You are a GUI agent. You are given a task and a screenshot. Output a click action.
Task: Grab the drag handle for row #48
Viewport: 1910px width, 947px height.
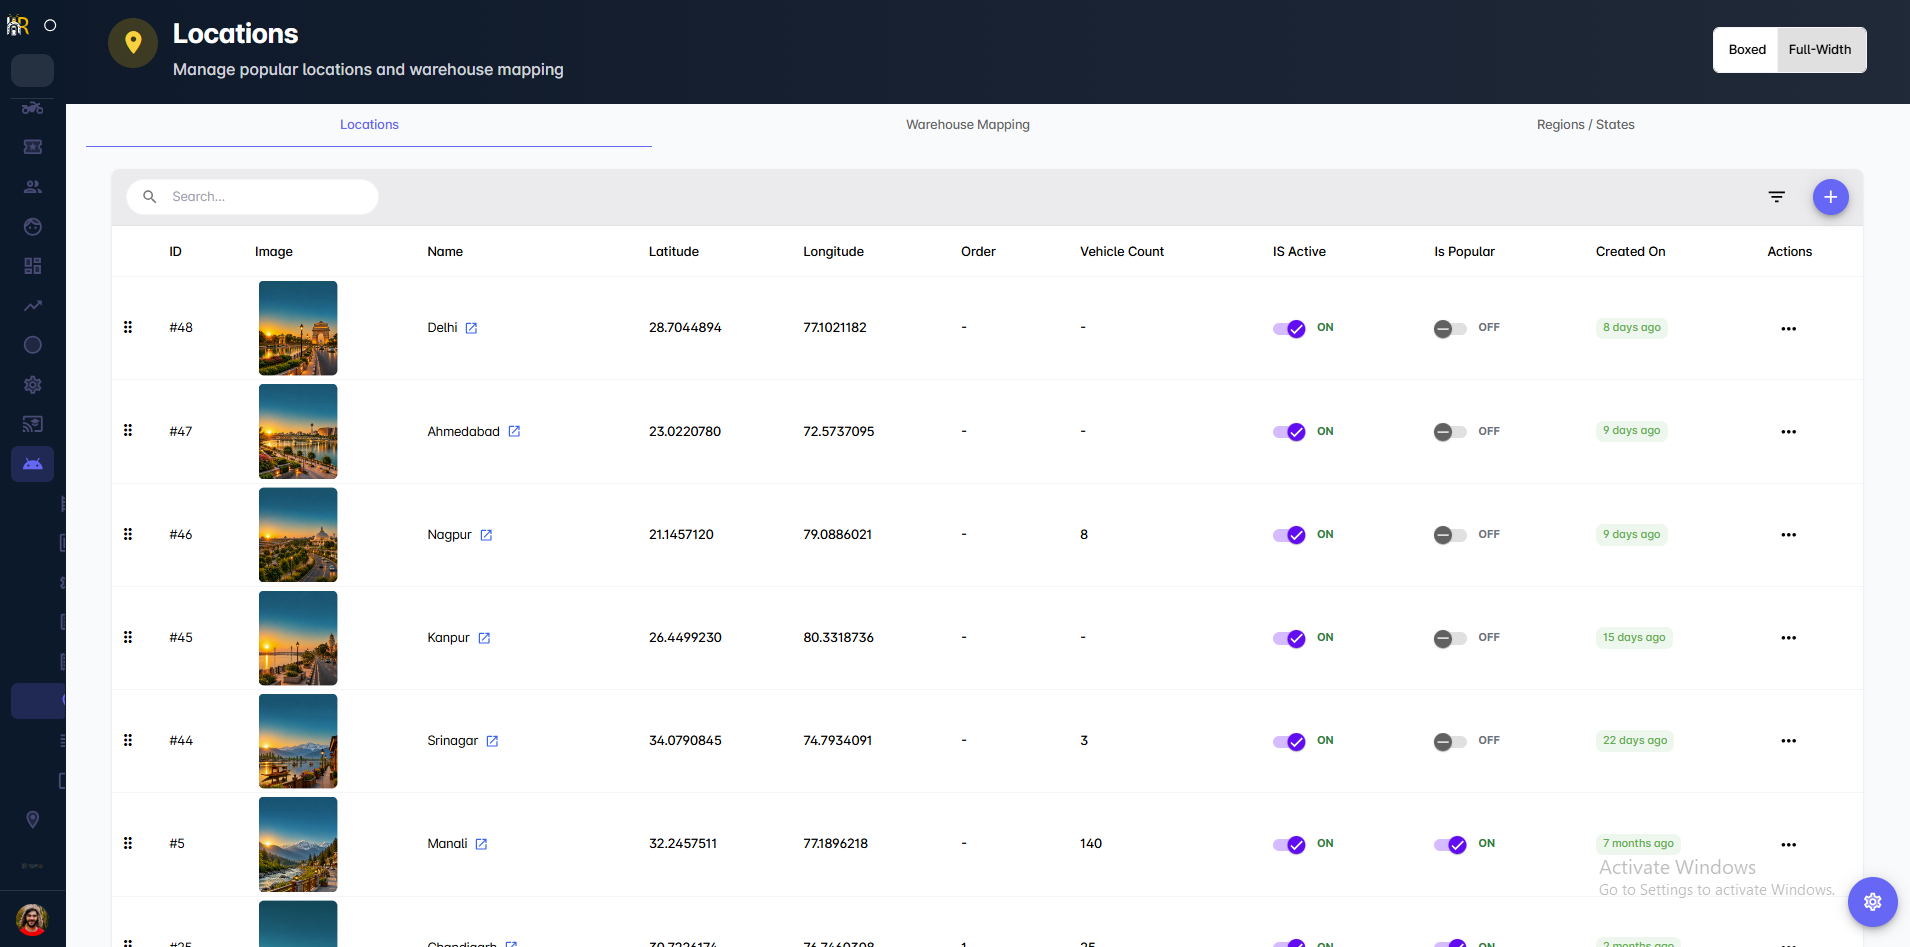[128, 327]
